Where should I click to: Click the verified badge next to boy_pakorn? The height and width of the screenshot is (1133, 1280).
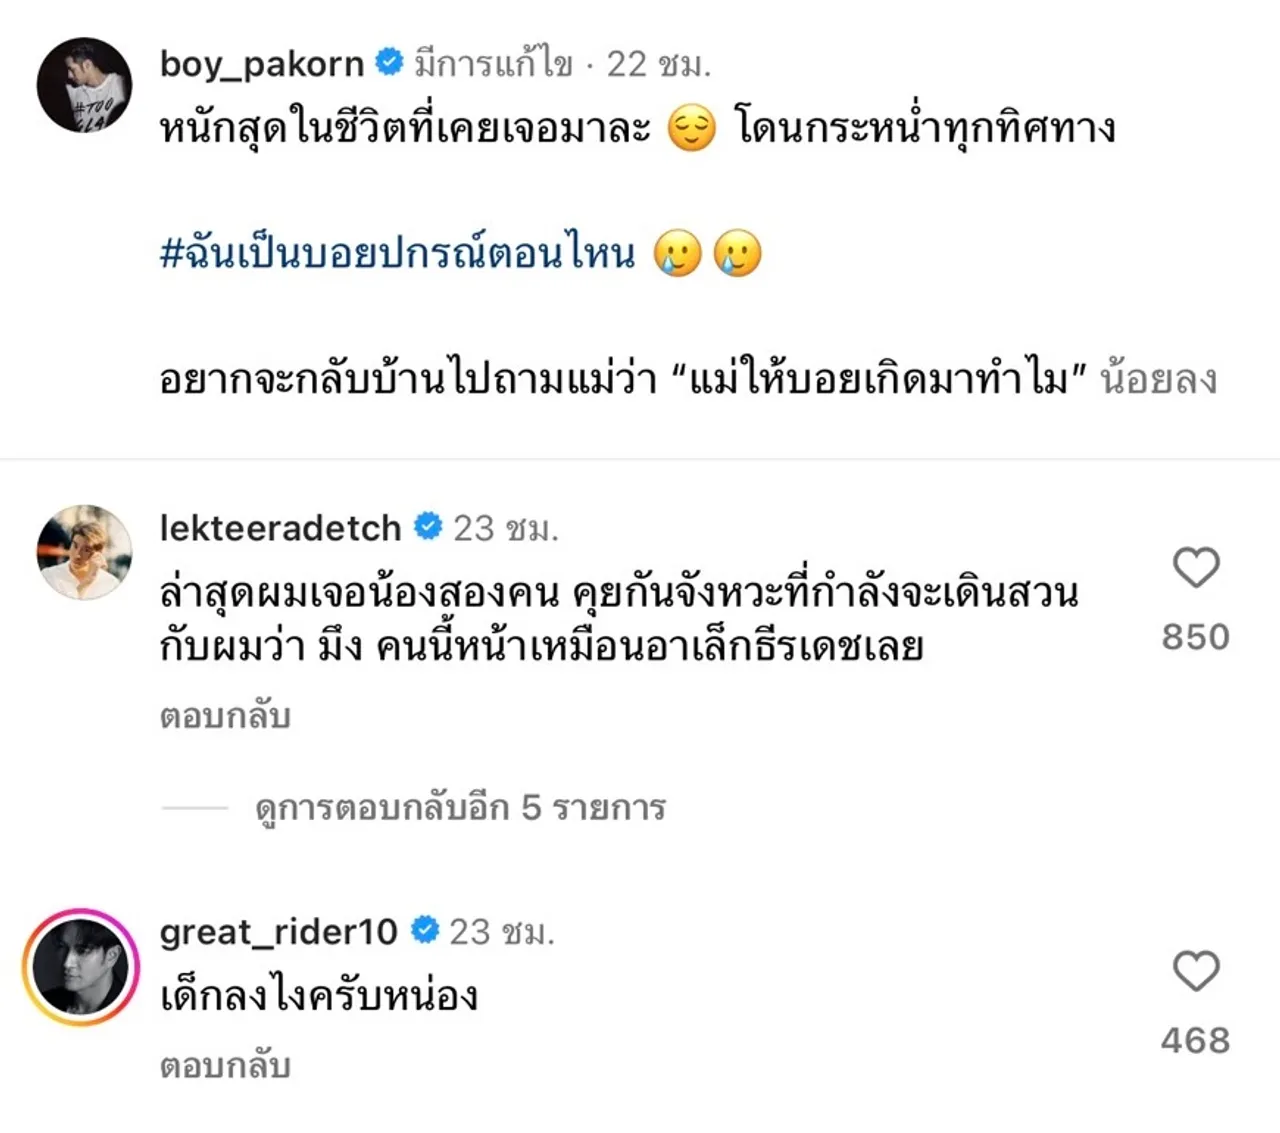pos(387,62)
